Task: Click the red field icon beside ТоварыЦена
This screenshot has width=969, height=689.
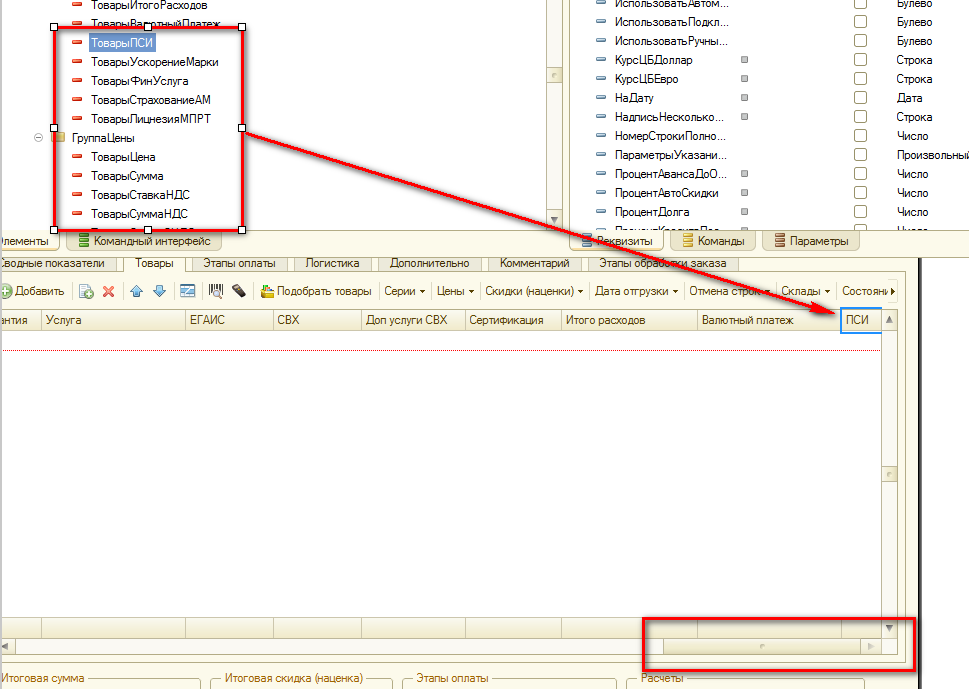Action: (x=77, y=156)
